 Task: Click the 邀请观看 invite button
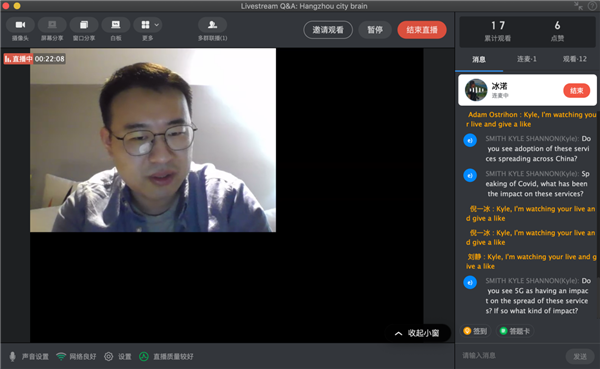328,30
